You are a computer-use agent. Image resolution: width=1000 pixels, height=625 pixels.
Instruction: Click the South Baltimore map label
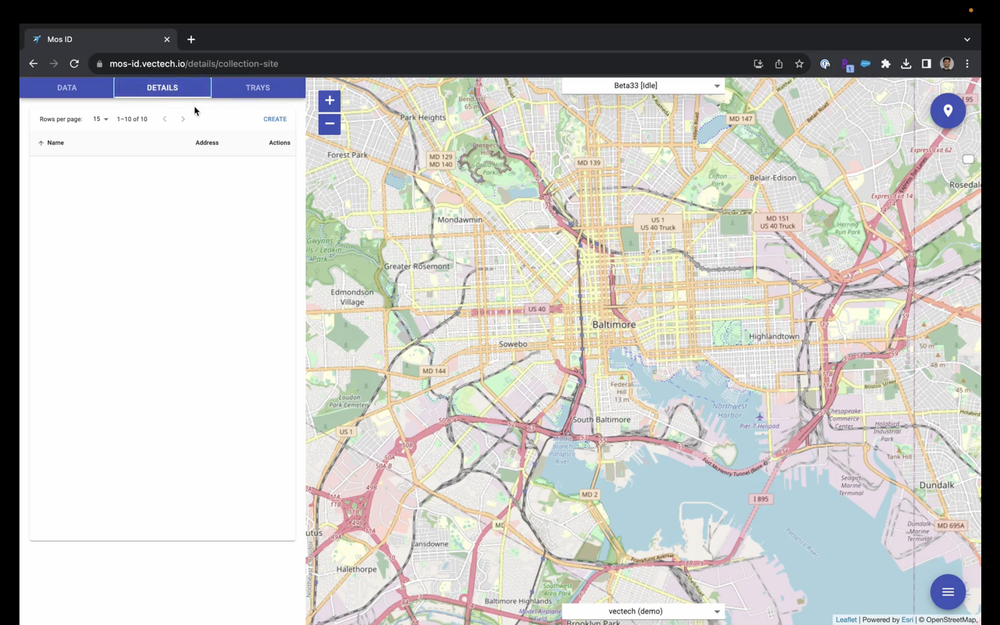601,420
